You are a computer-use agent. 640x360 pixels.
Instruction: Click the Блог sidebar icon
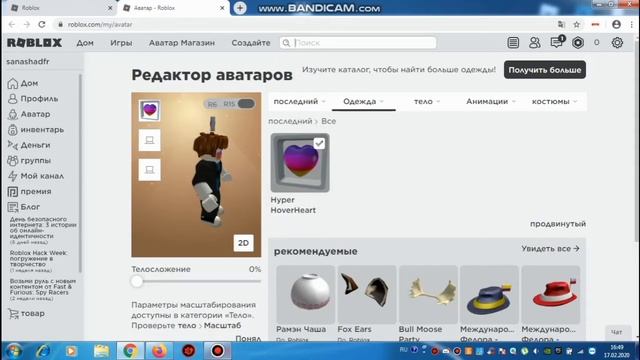tap(13, 207)
